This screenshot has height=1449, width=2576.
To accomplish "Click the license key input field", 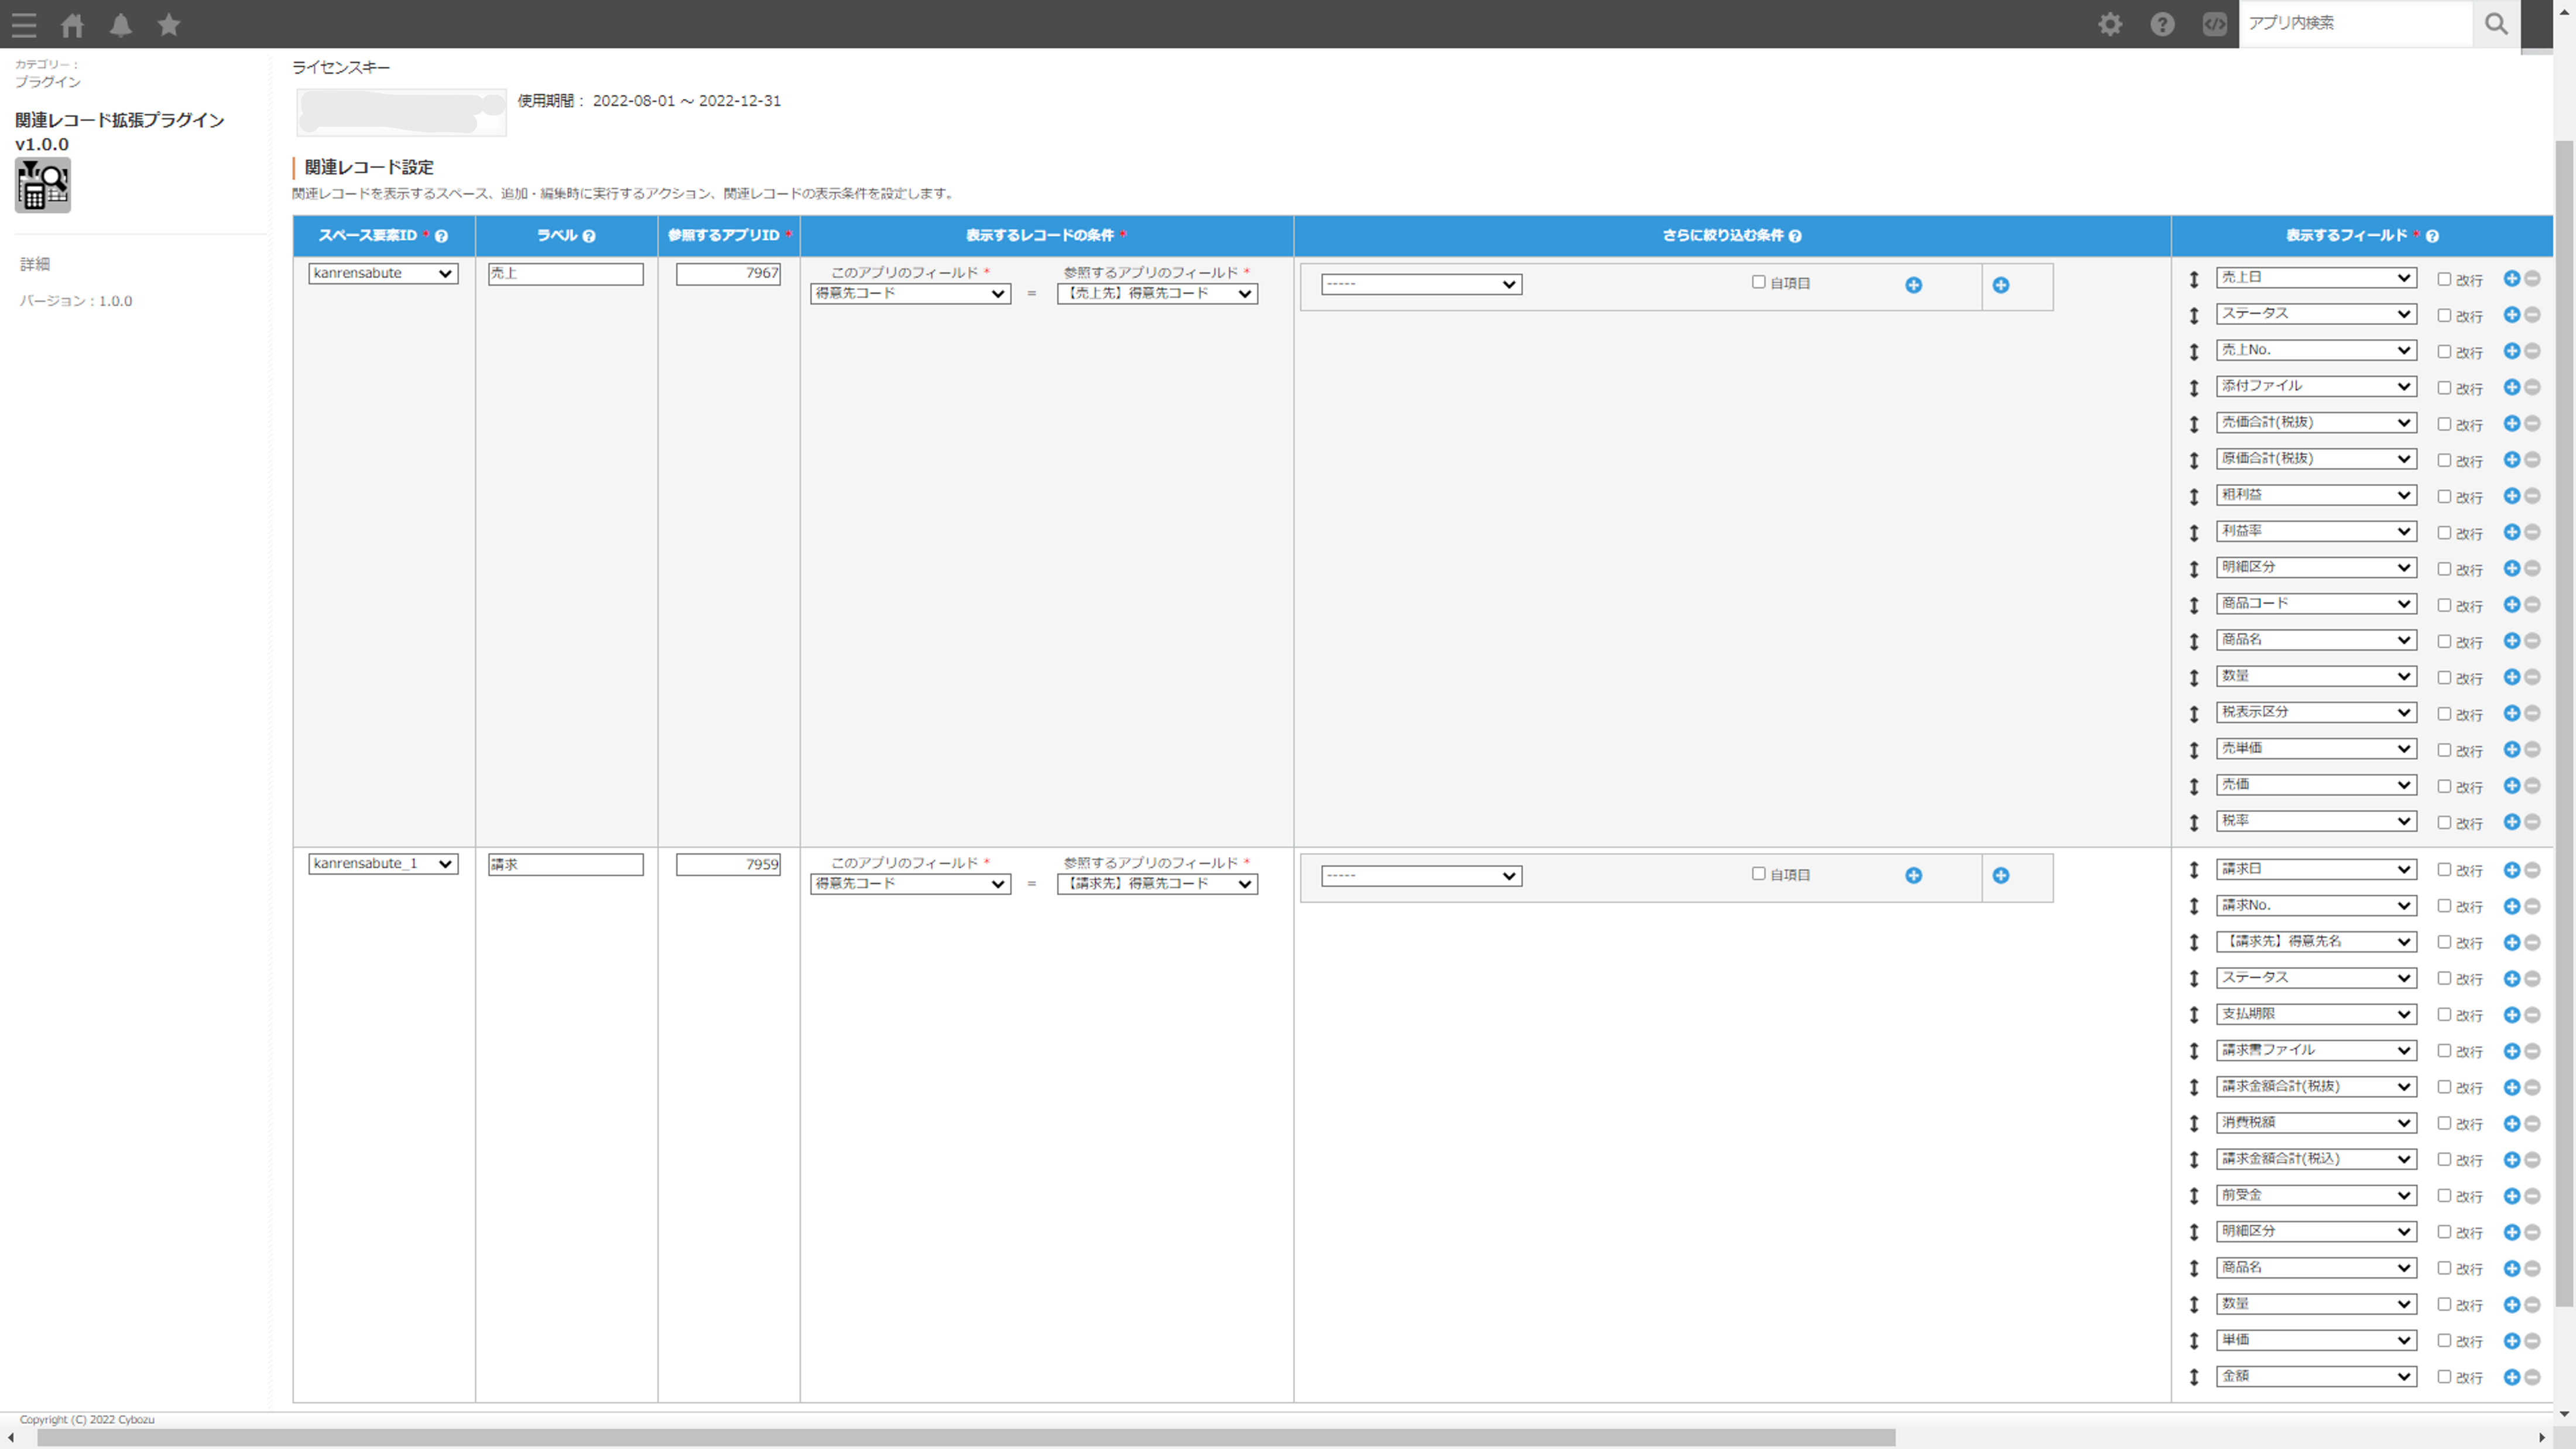I will [x=401, y=112].
